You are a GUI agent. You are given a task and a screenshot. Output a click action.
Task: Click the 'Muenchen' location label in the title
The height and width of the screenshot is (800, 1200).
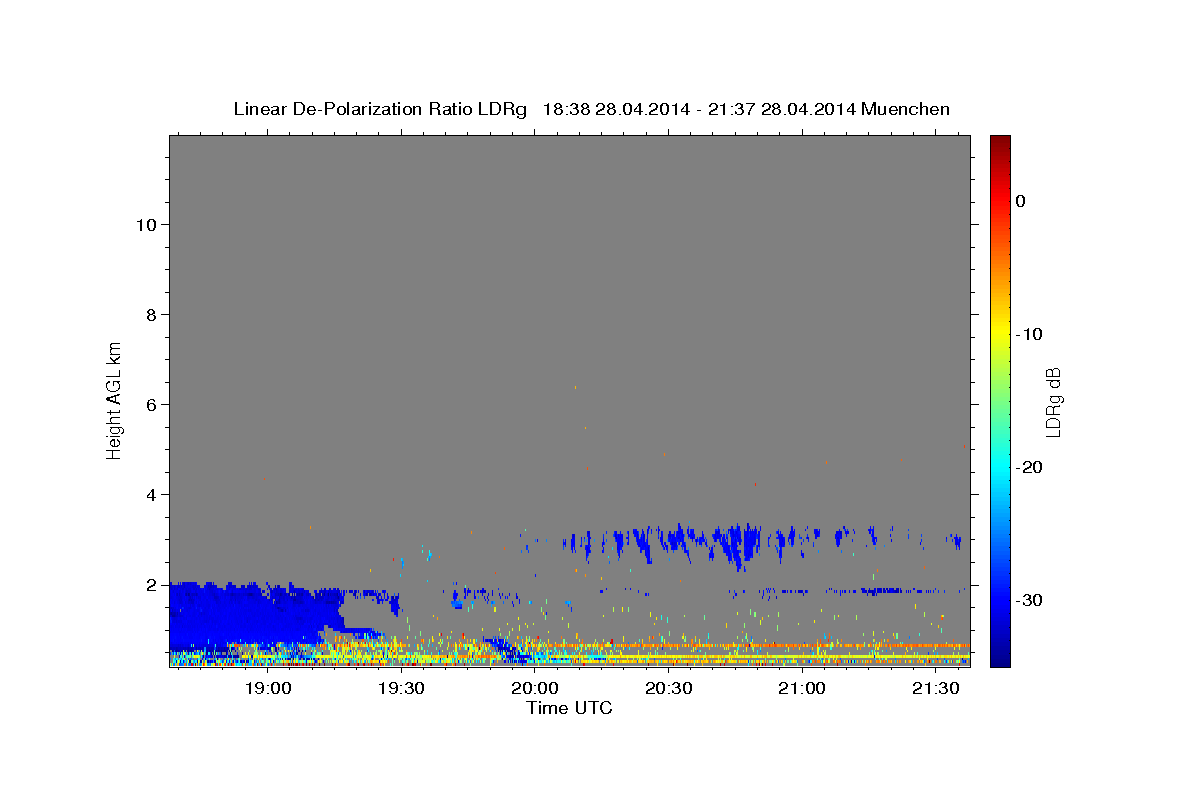[907, 109]
